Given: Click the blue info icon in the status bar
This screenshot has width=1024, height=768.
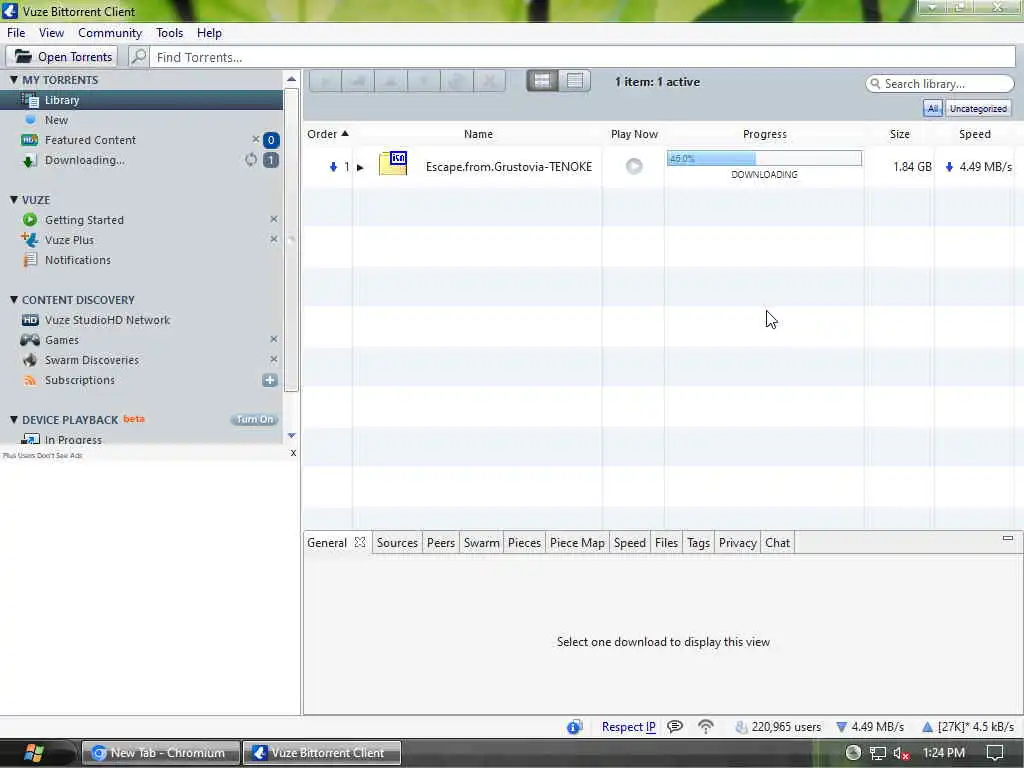Looking at the screenshot, I should tap(574, 727).
